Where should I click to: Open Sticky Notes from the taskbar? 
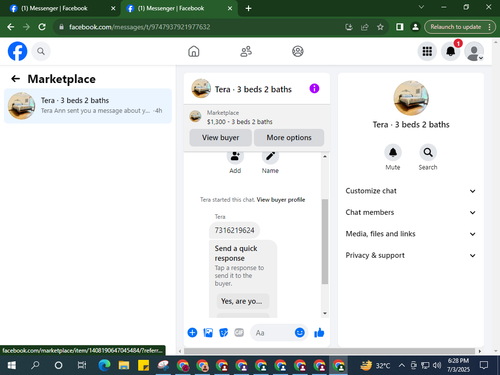143,365
